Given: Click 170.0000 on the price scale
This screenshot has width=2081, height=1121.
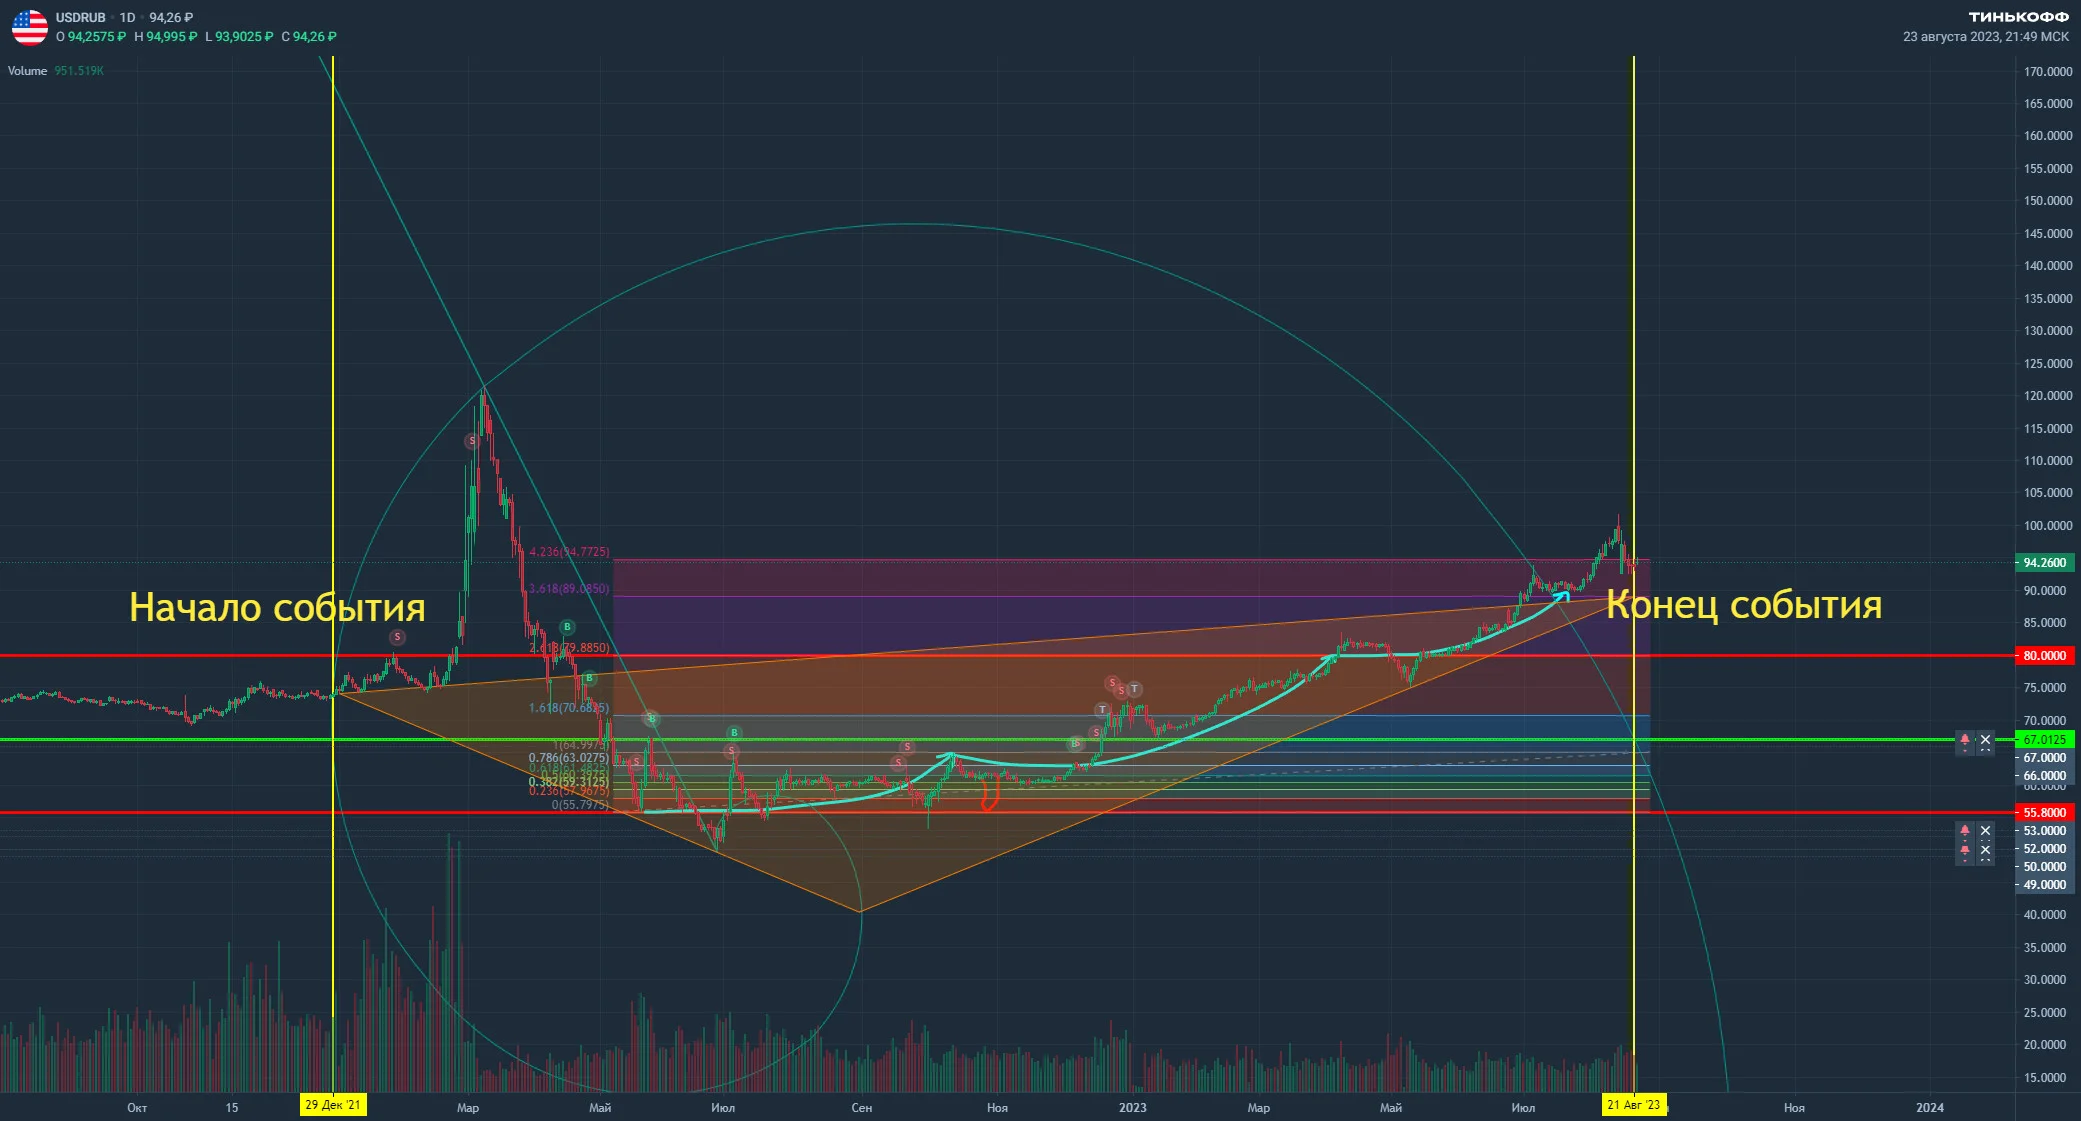Looking at the screenshot, I should 2048,72.
